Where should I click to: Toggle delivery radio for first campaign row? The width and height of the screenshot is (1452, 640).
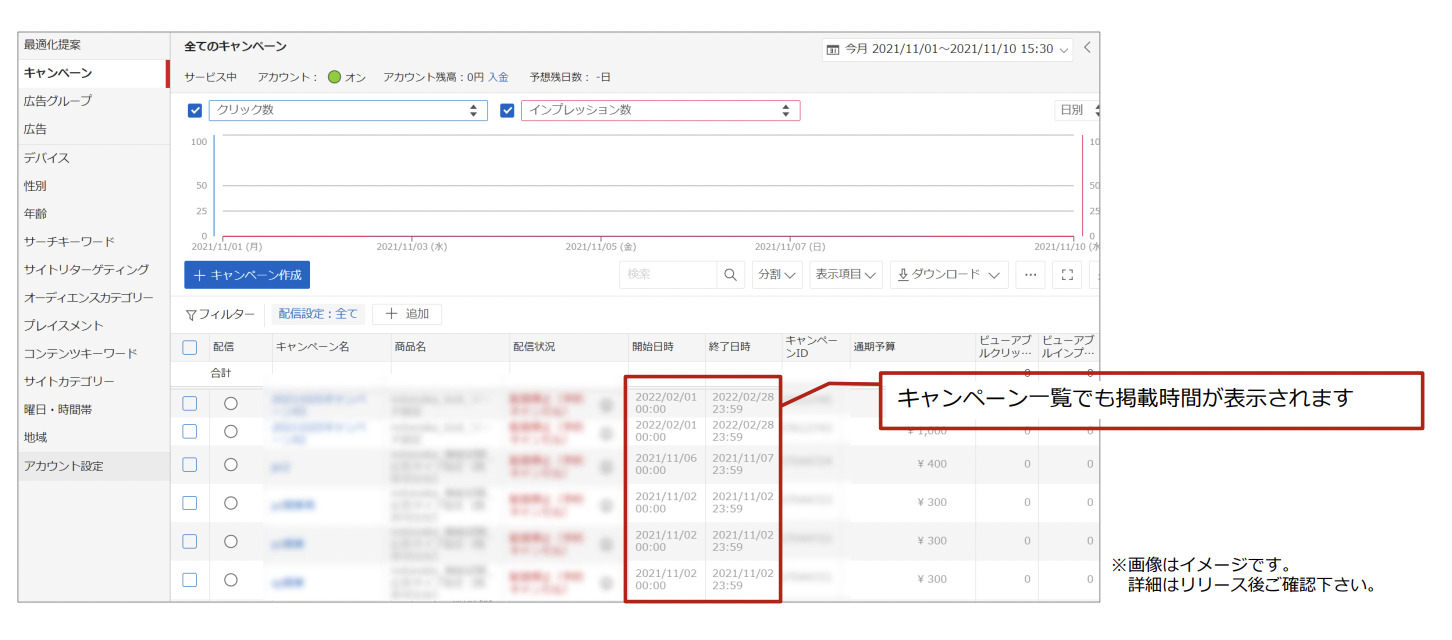(x=230, y=404)
